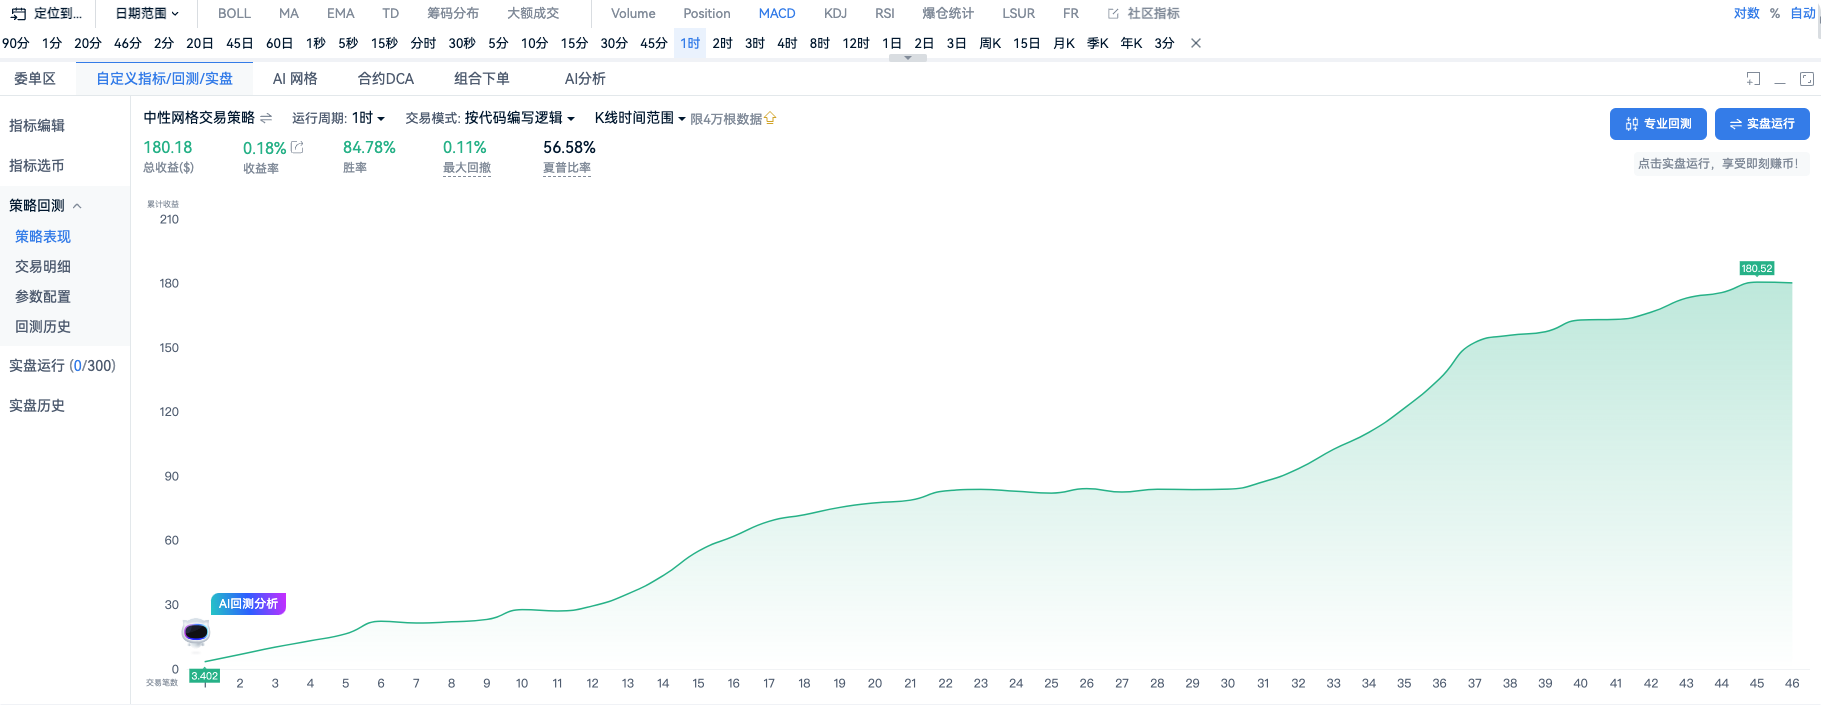Click the fullscreen panel icon
The height and width of the screenshot is (713, 1821).
click(x=1807, y=79)
